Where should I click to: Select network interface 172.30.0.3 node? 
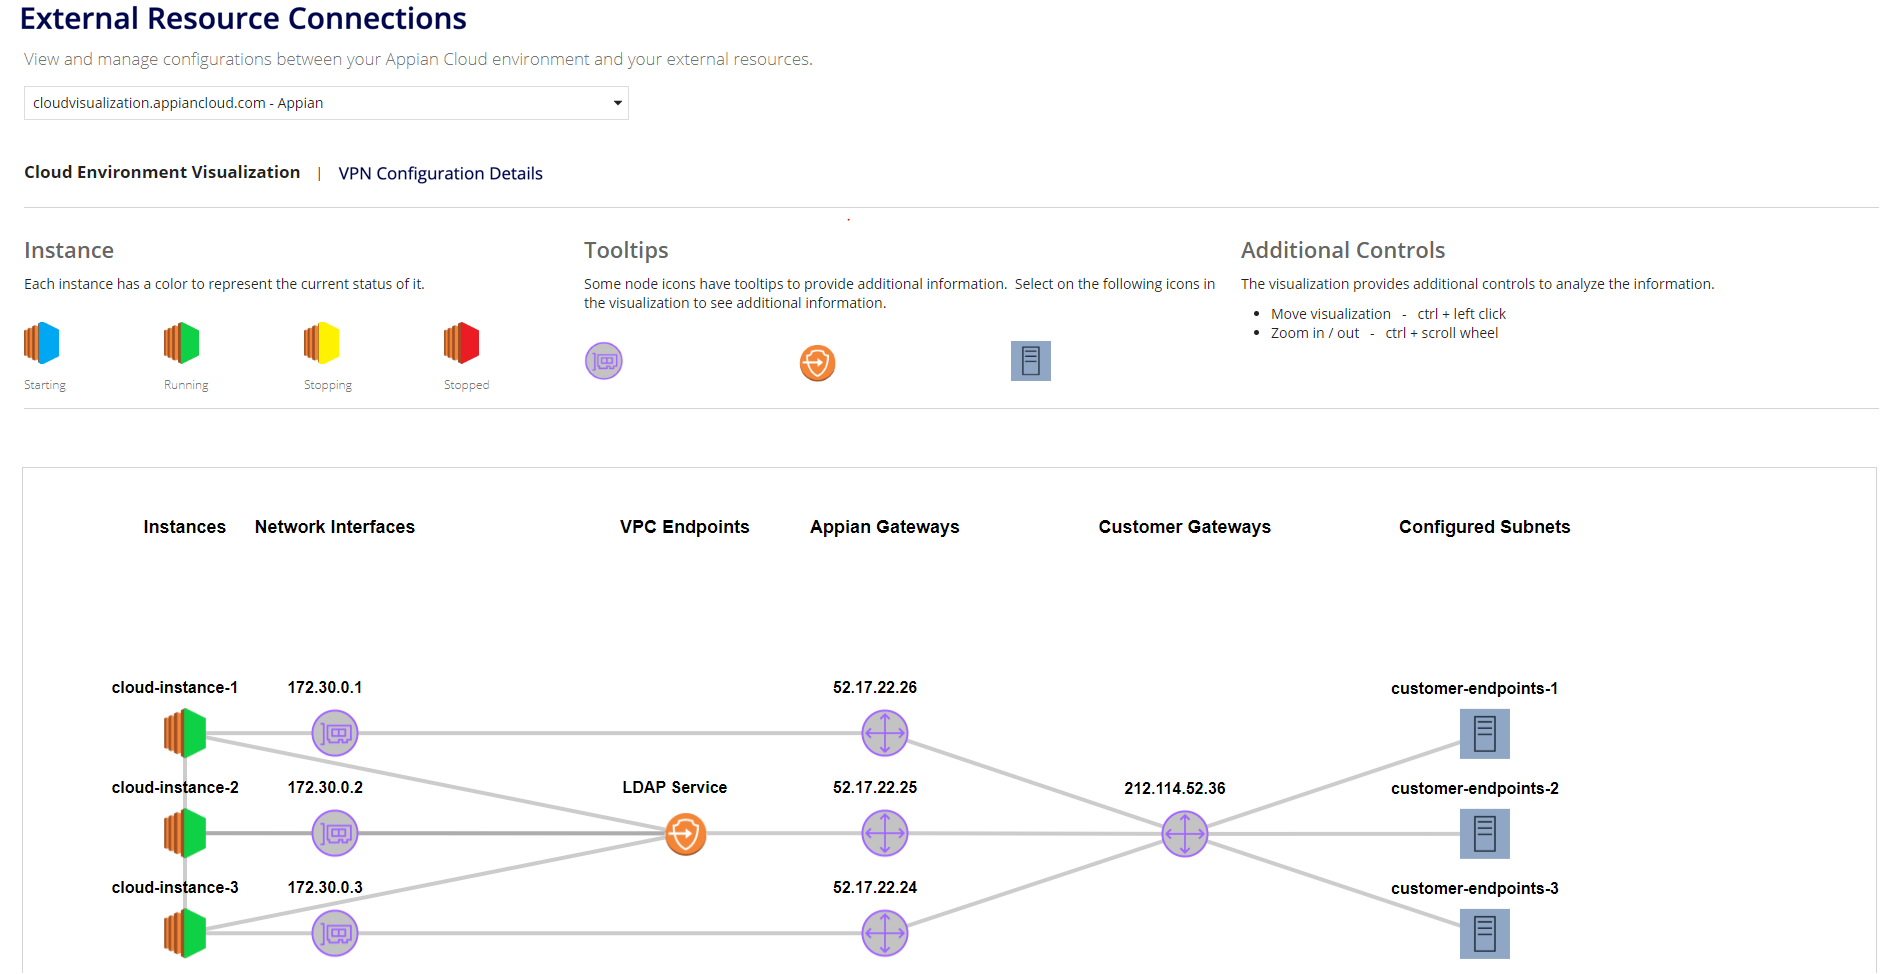pyautogui.click(x=335, y=933)
